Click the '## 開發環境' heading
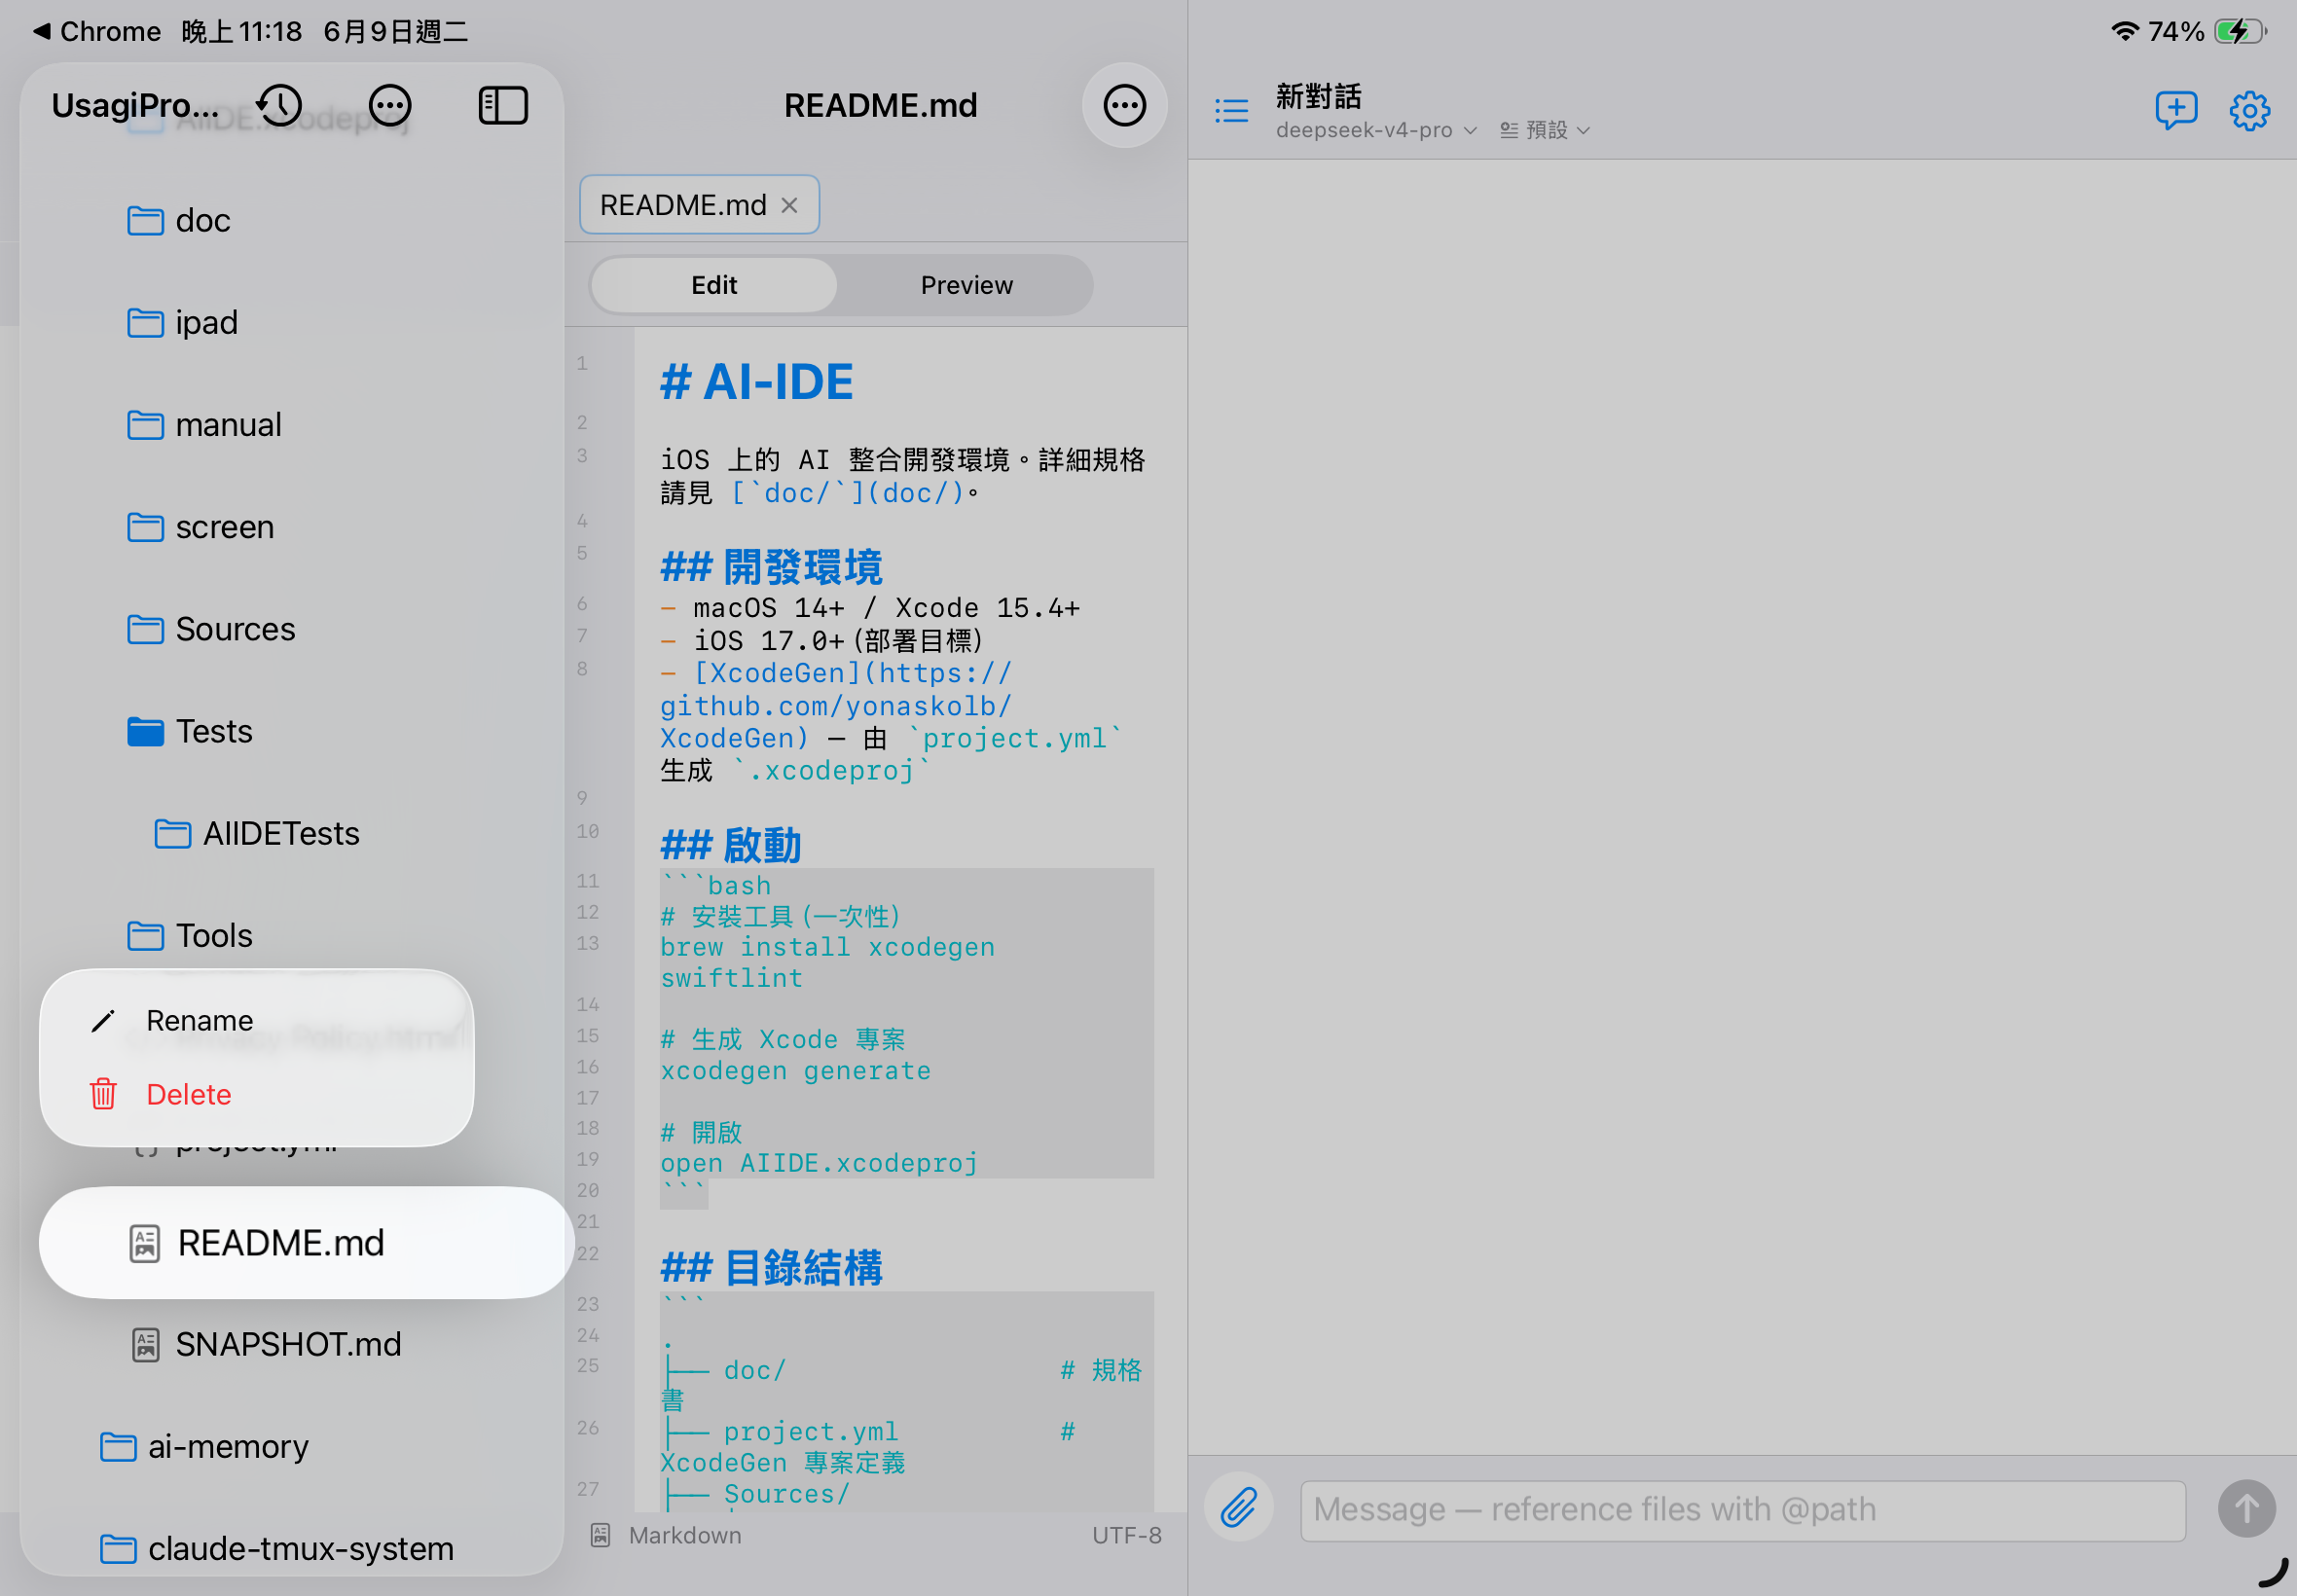2297x1596 pixels. coord(771,567)
